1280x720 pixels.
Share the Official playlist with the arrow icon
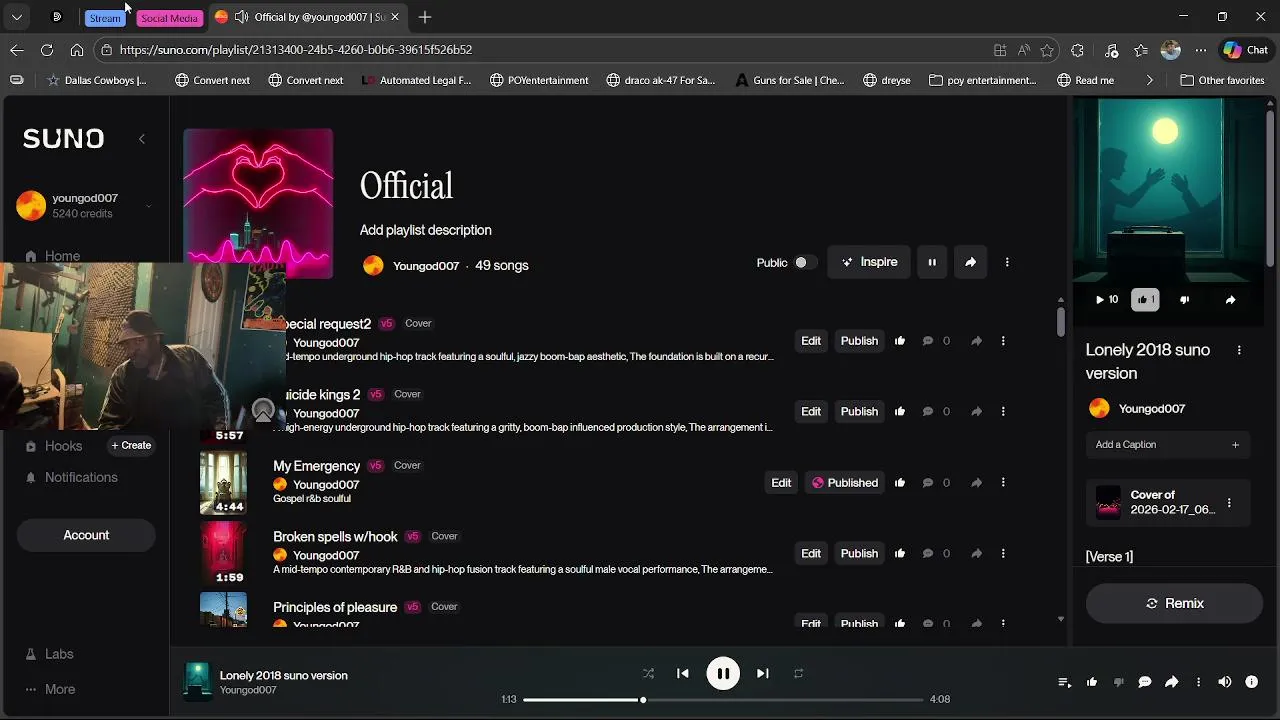pyautogui.click(x=970, y=262)
